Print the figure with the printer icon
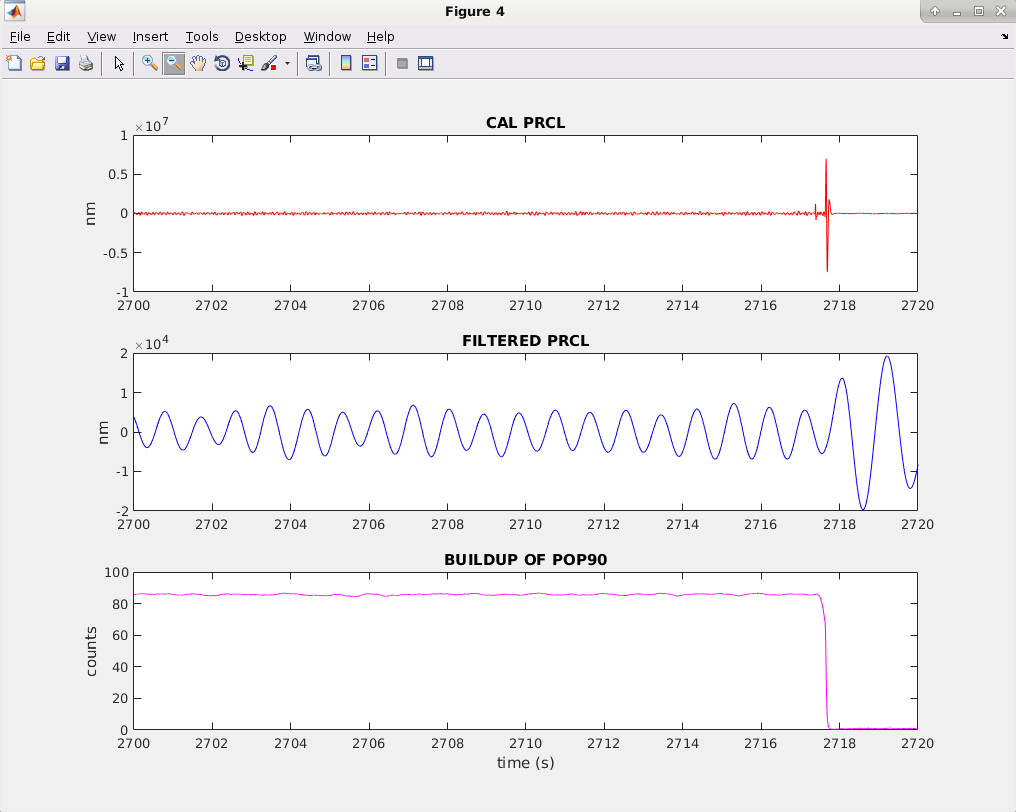This screenshot has width=1016, height=812. (86, 64)
